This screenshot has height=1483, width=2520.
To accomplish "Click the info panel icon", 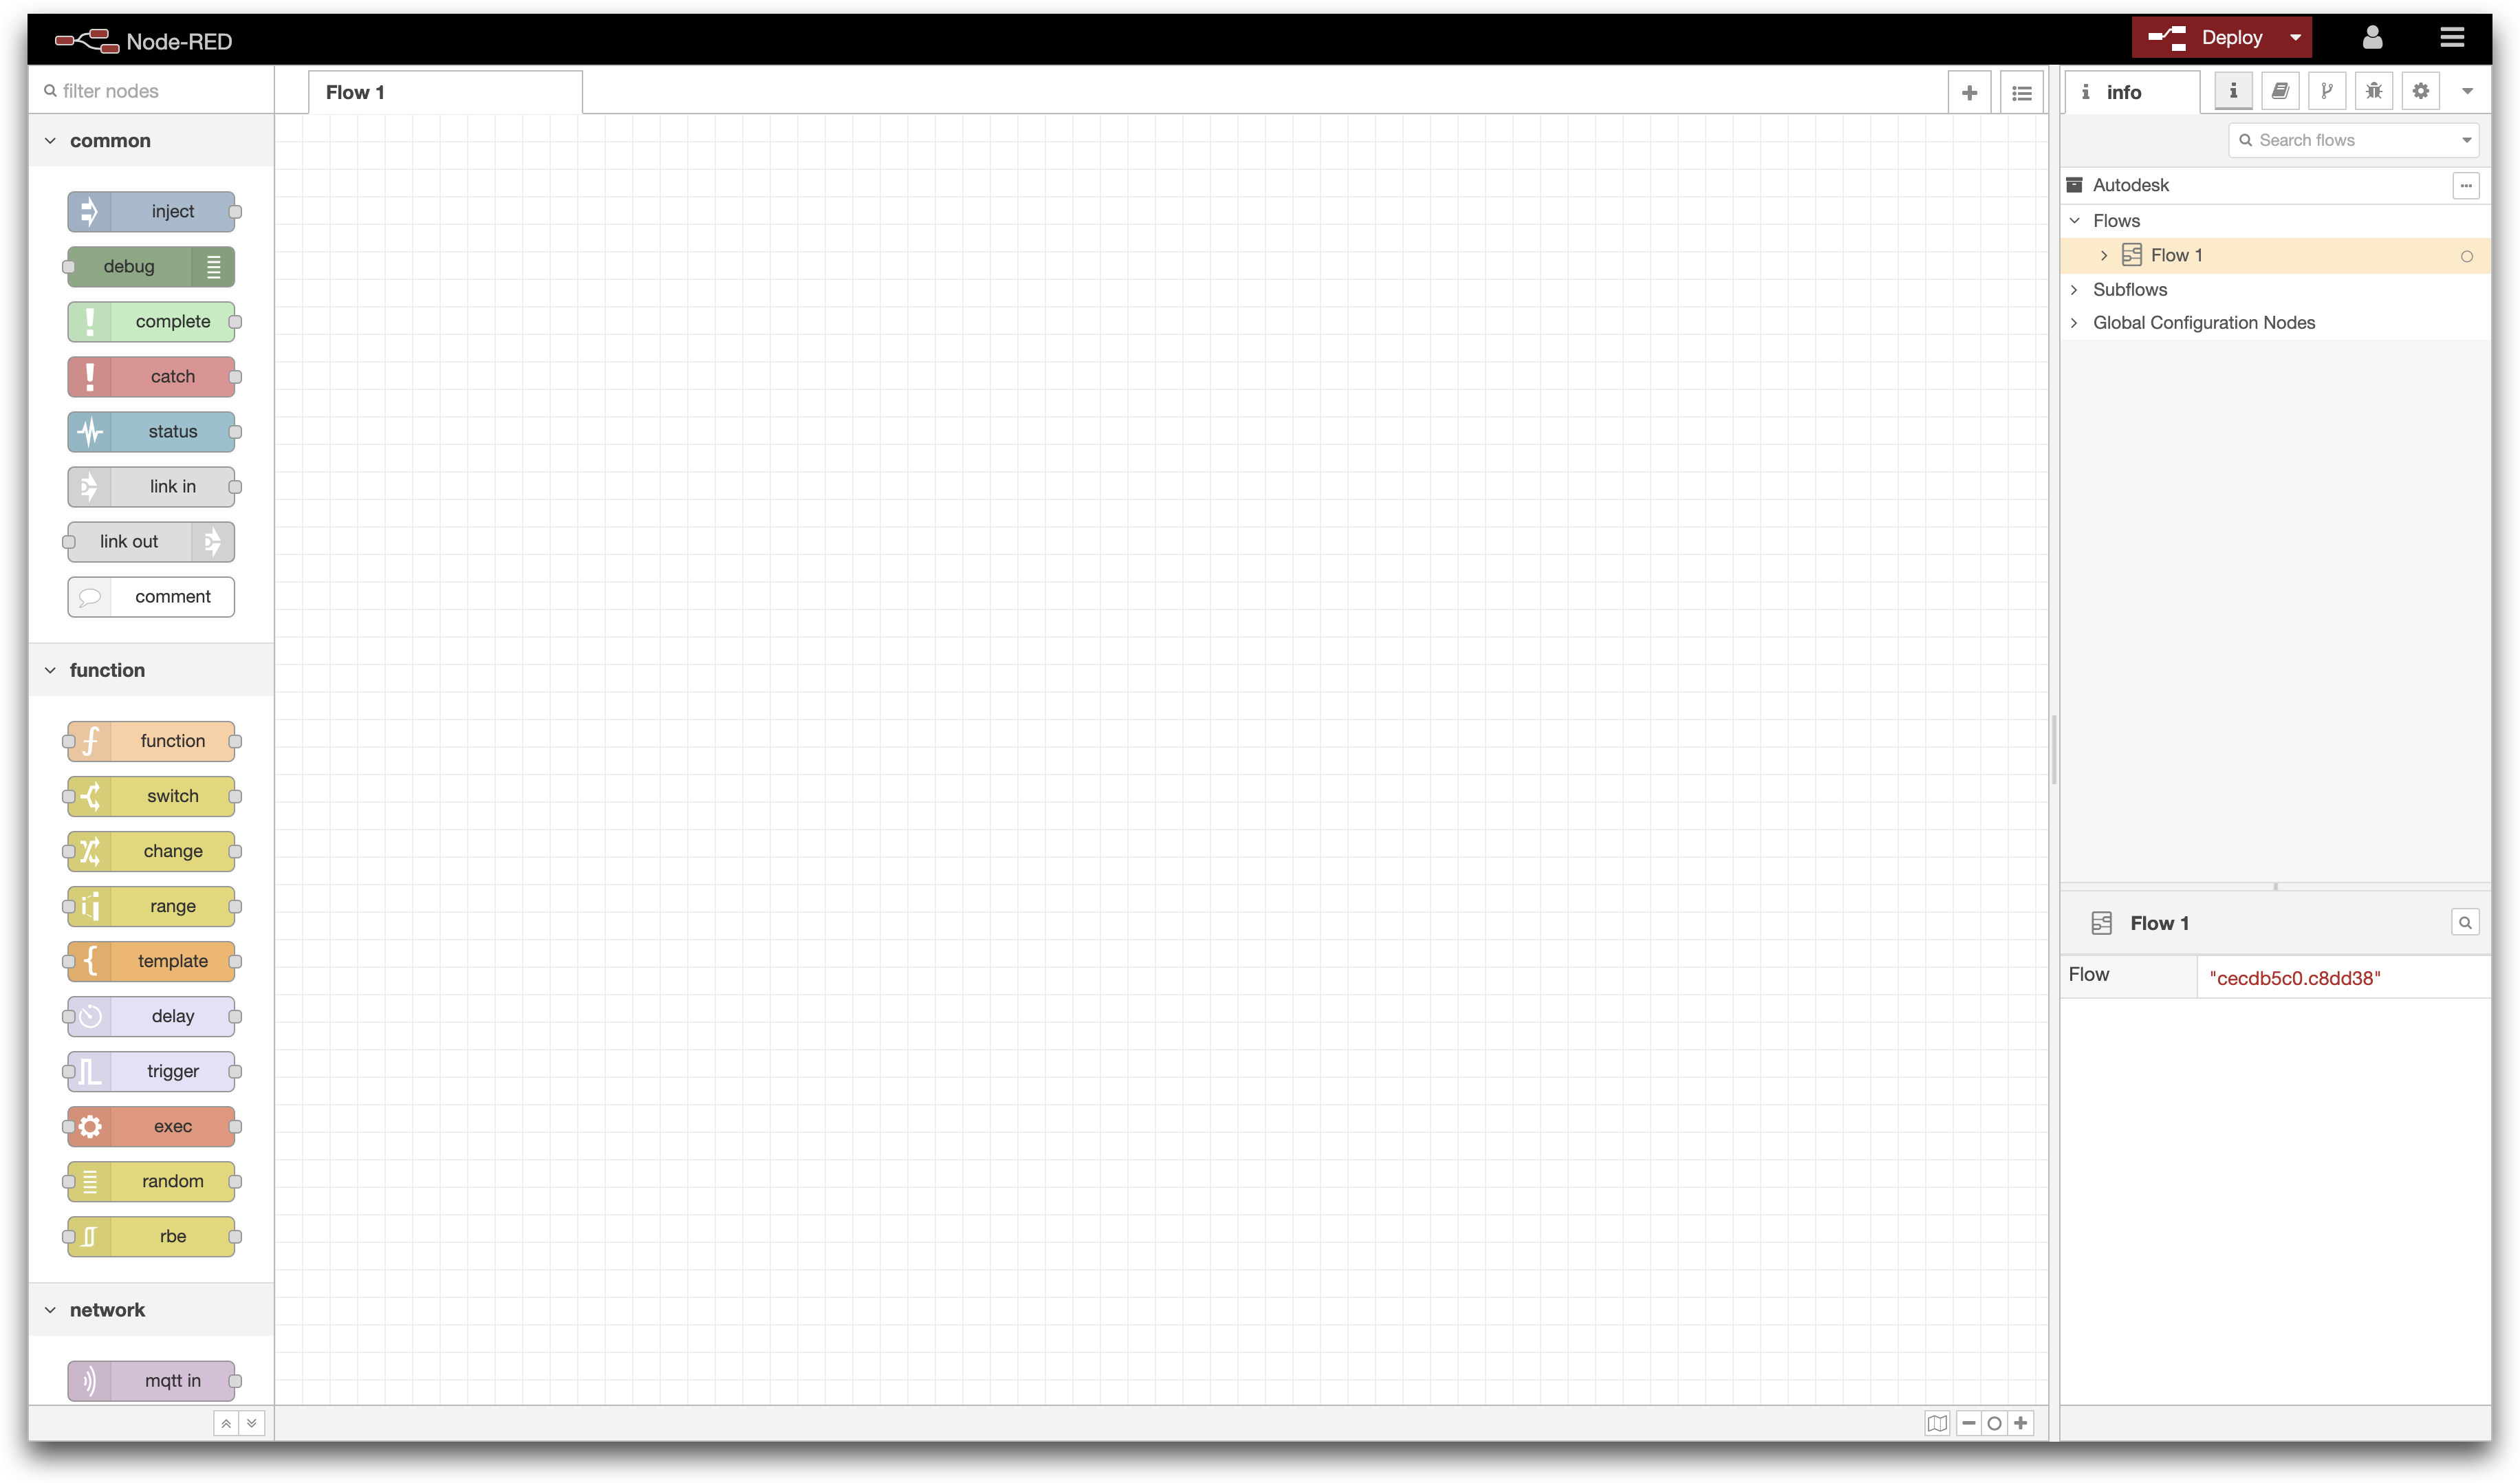I will click(x=2233, y=90).
